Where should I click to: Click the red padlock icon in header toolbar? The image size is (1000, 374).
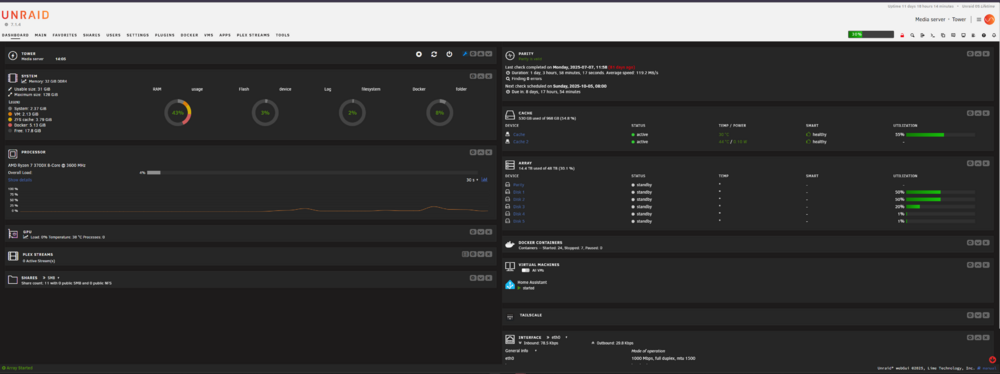pos(902,35)
